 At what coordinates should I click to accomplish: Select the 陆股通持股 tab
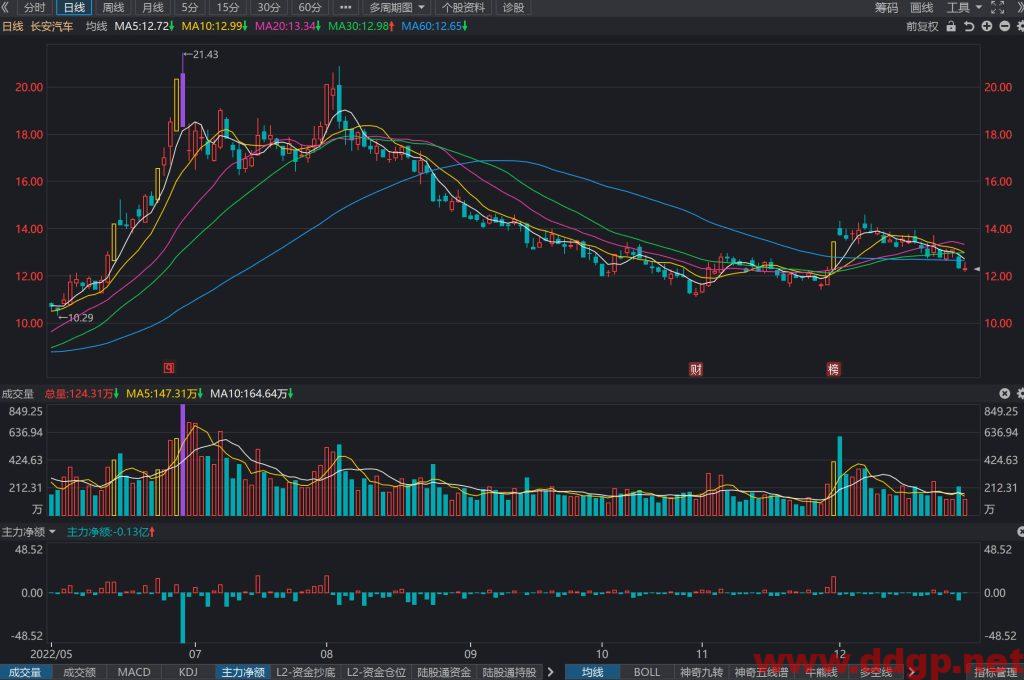pyautogui.click(x=509, y=672)
